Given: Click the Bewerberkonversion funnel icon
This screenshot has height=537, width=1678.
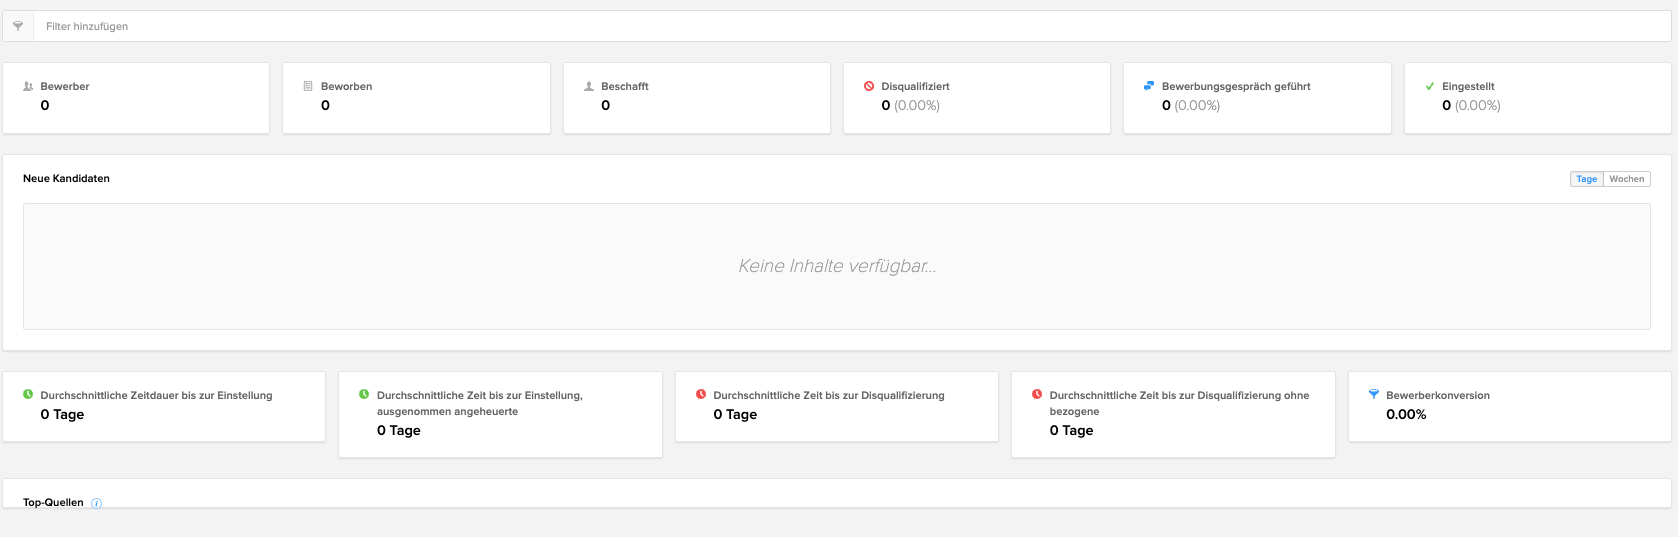Looking at the screenshot, I should click(x=1374, y=394).
